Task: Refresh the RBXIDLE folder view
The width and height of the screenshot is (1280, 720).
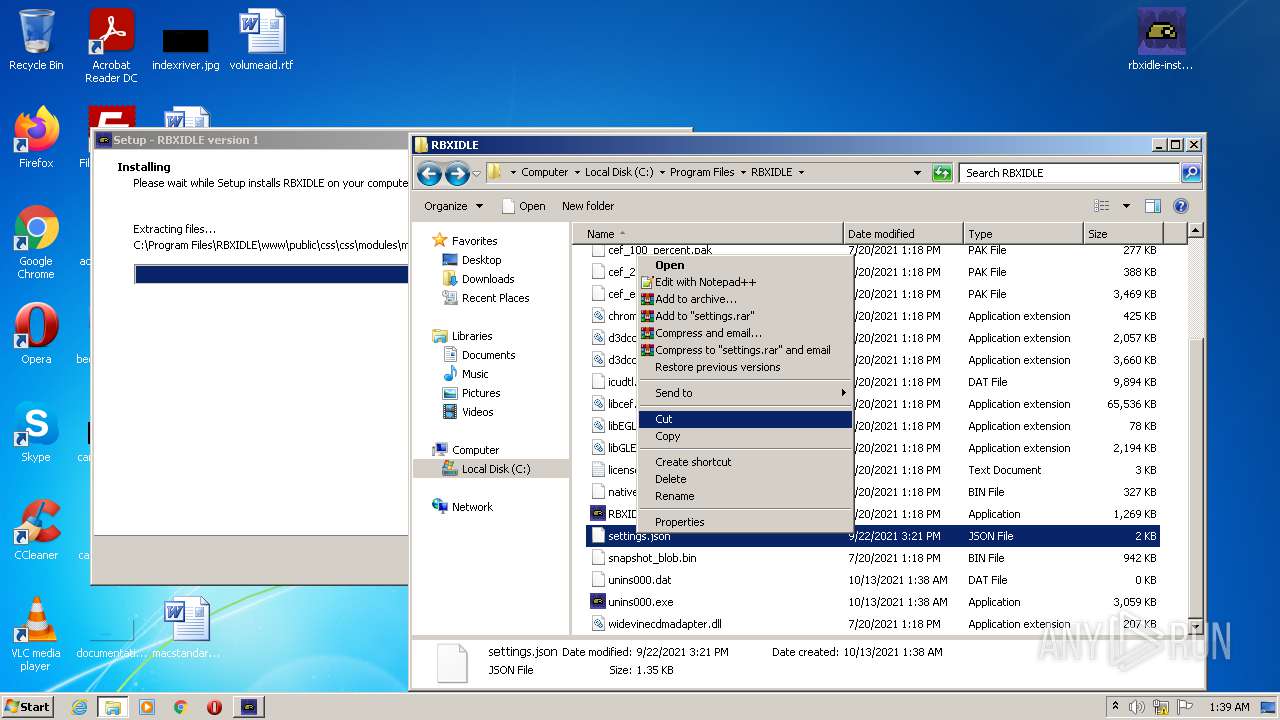Action: tap(941, 172)
